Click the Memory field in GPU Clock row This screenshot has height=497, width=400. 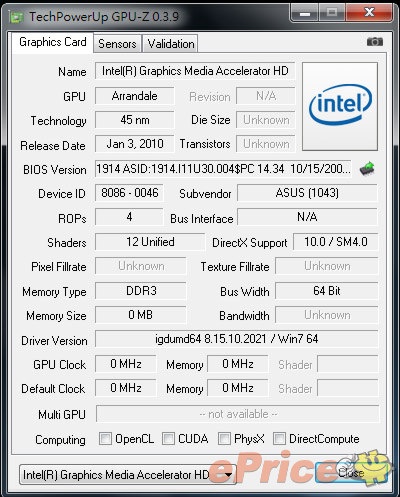point(238,364)
